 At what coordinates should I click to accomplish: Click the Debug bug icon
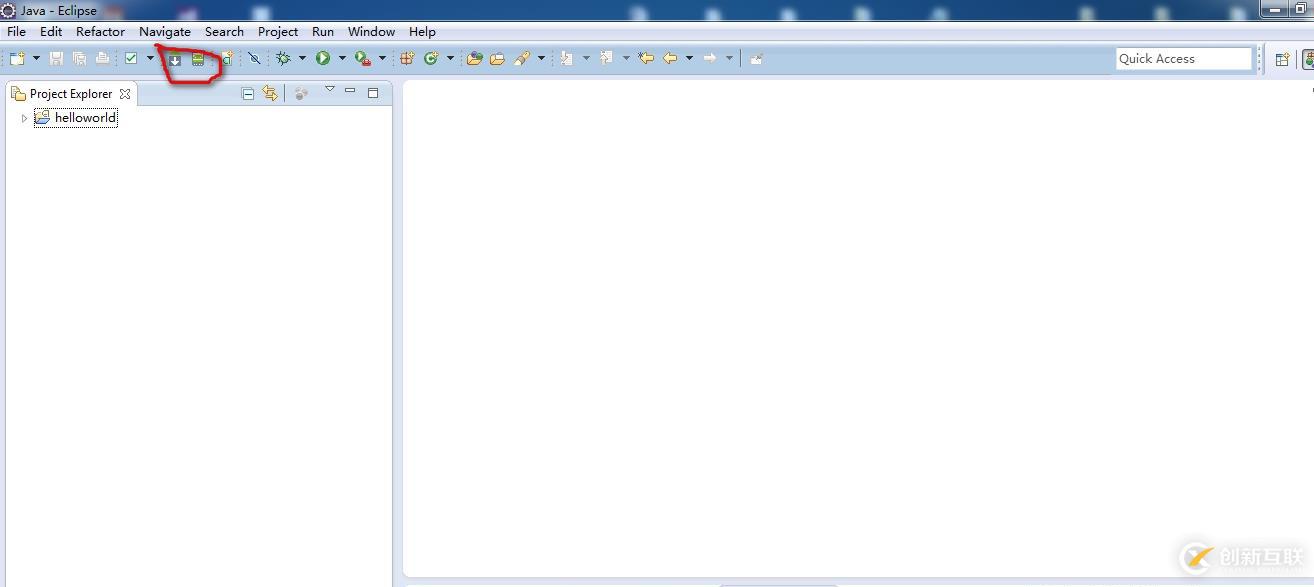coord(284,59)
